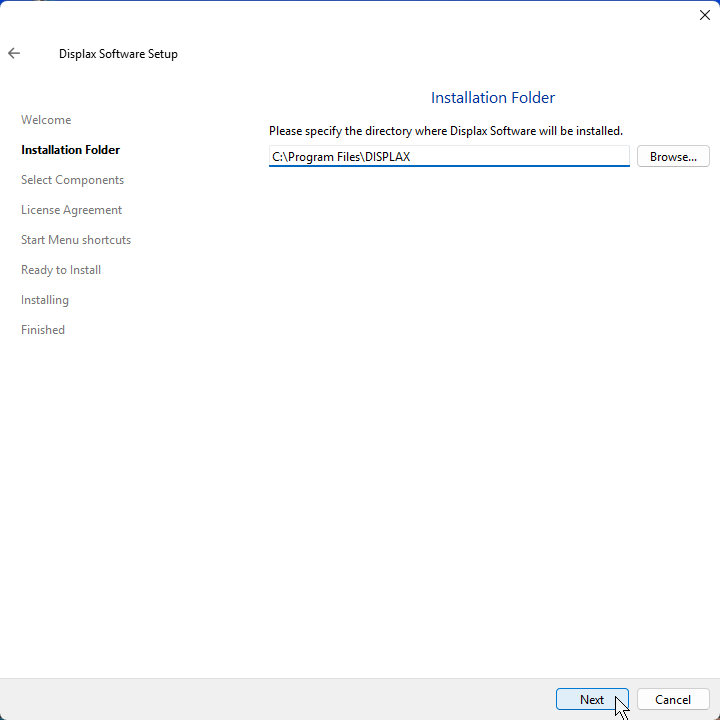Click the Displax Software Setup title text
Screen dimensions: 720x720
coord(118,54)
